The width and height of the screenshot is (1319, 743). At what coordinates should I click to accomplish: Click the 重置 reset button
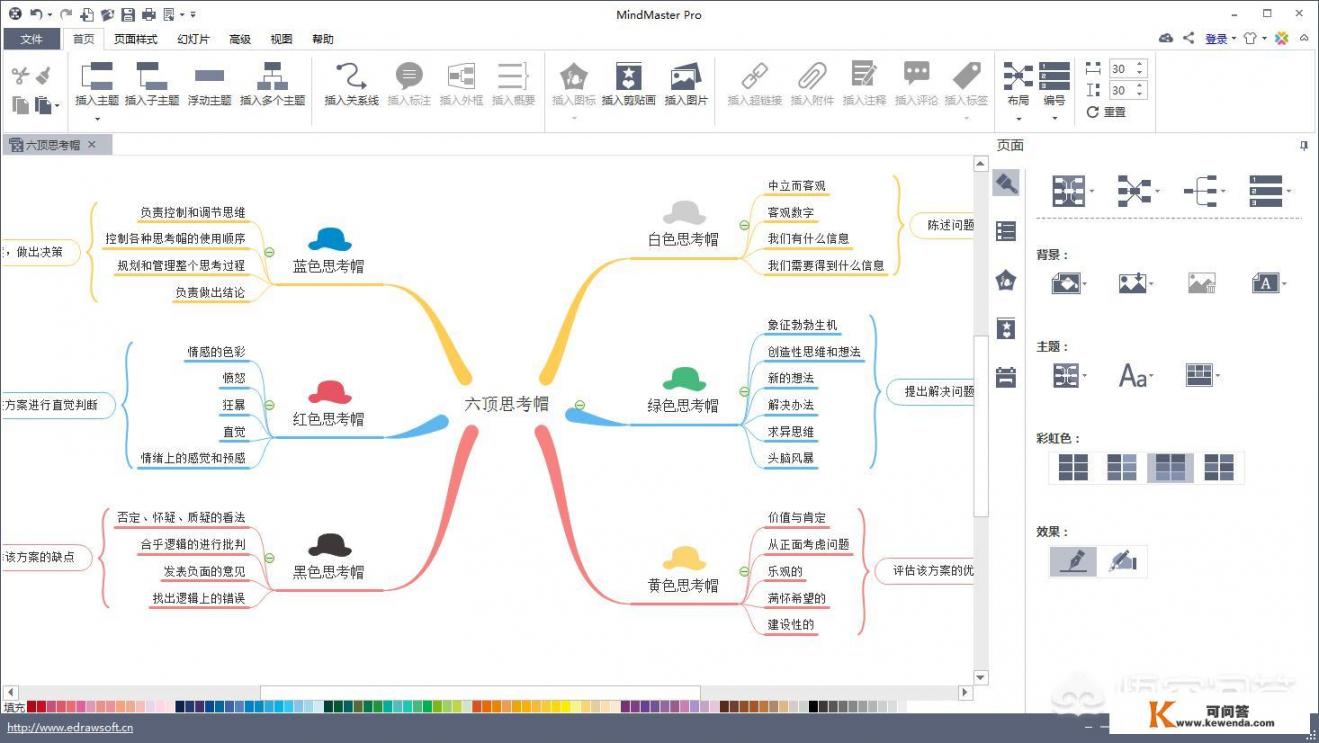[x=1106, y=112]
